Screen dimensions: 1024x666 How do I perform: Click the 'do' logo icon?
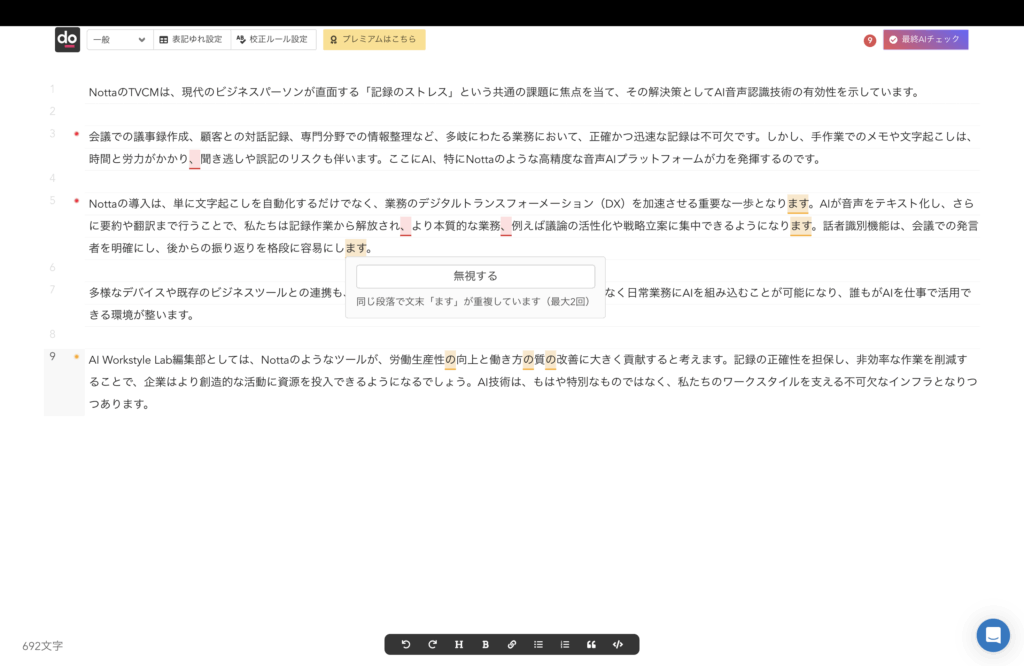(67, 40)
